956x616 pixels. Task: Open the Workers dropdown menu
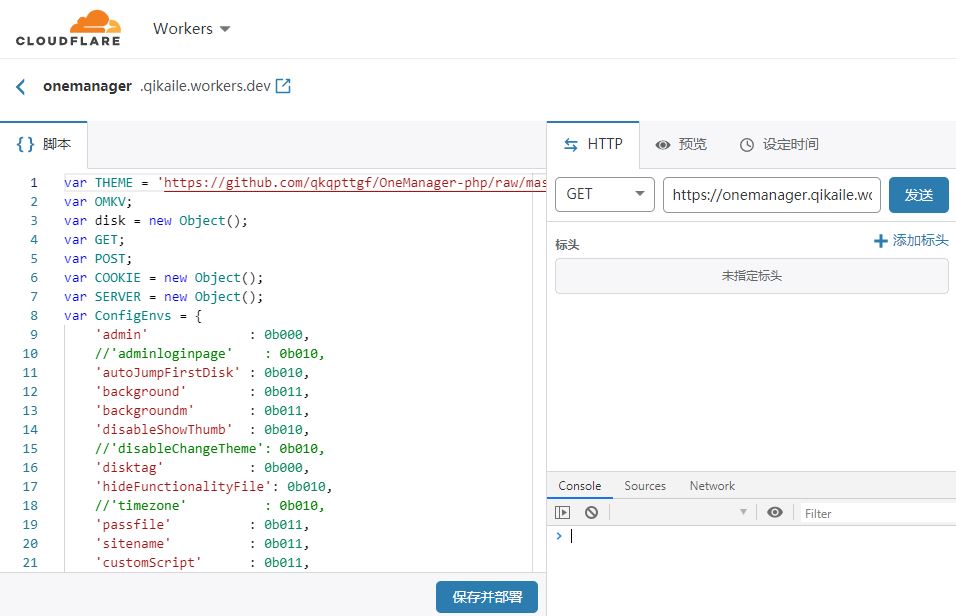point(191,29)
